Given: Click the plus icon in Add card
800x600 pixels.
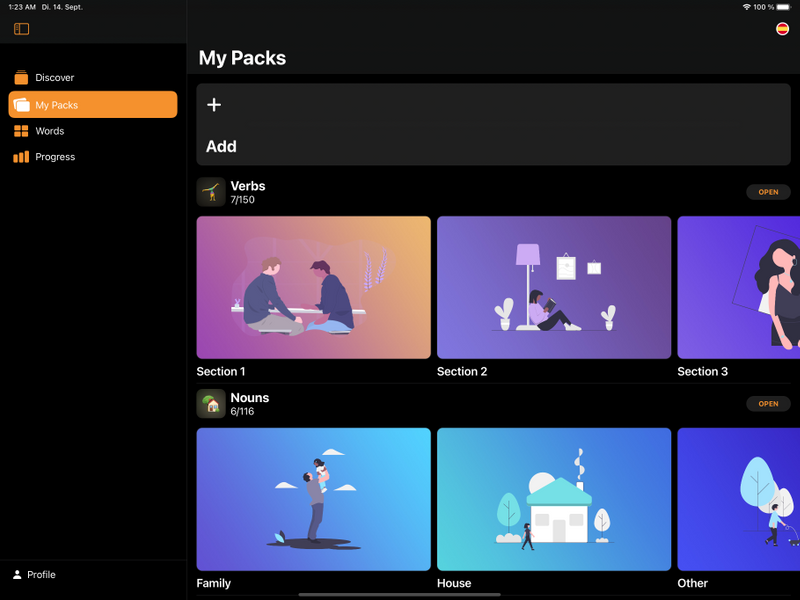Looking at the screenshot, I should coord(214,105).
